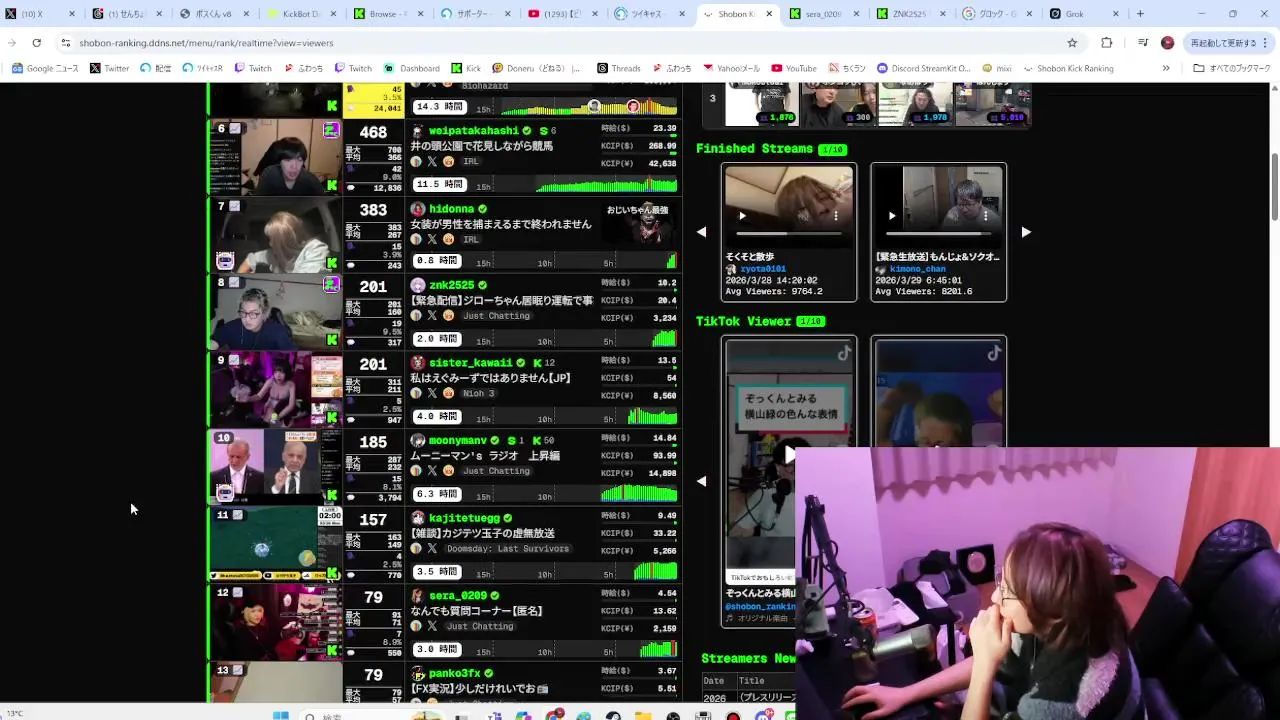Click the browser address bar URL
1280x720 pixels.
[x=206, y=43]
